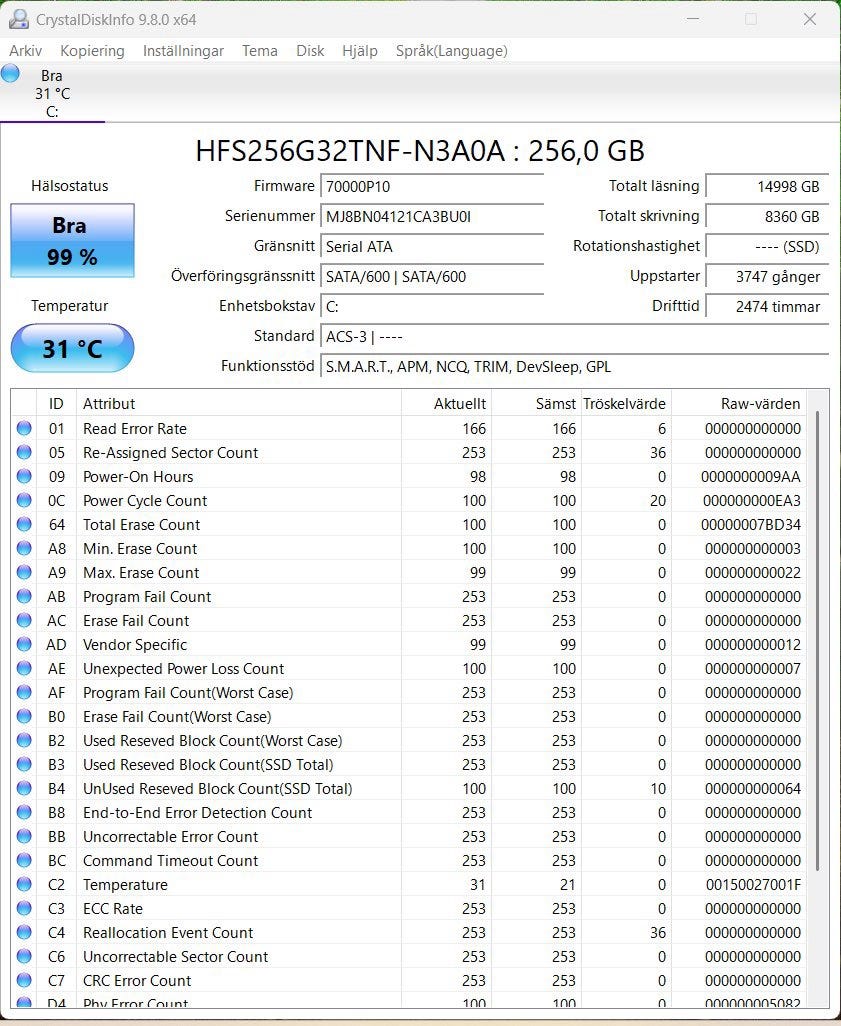Open the Arkiv menu

(x=26, y=51)
